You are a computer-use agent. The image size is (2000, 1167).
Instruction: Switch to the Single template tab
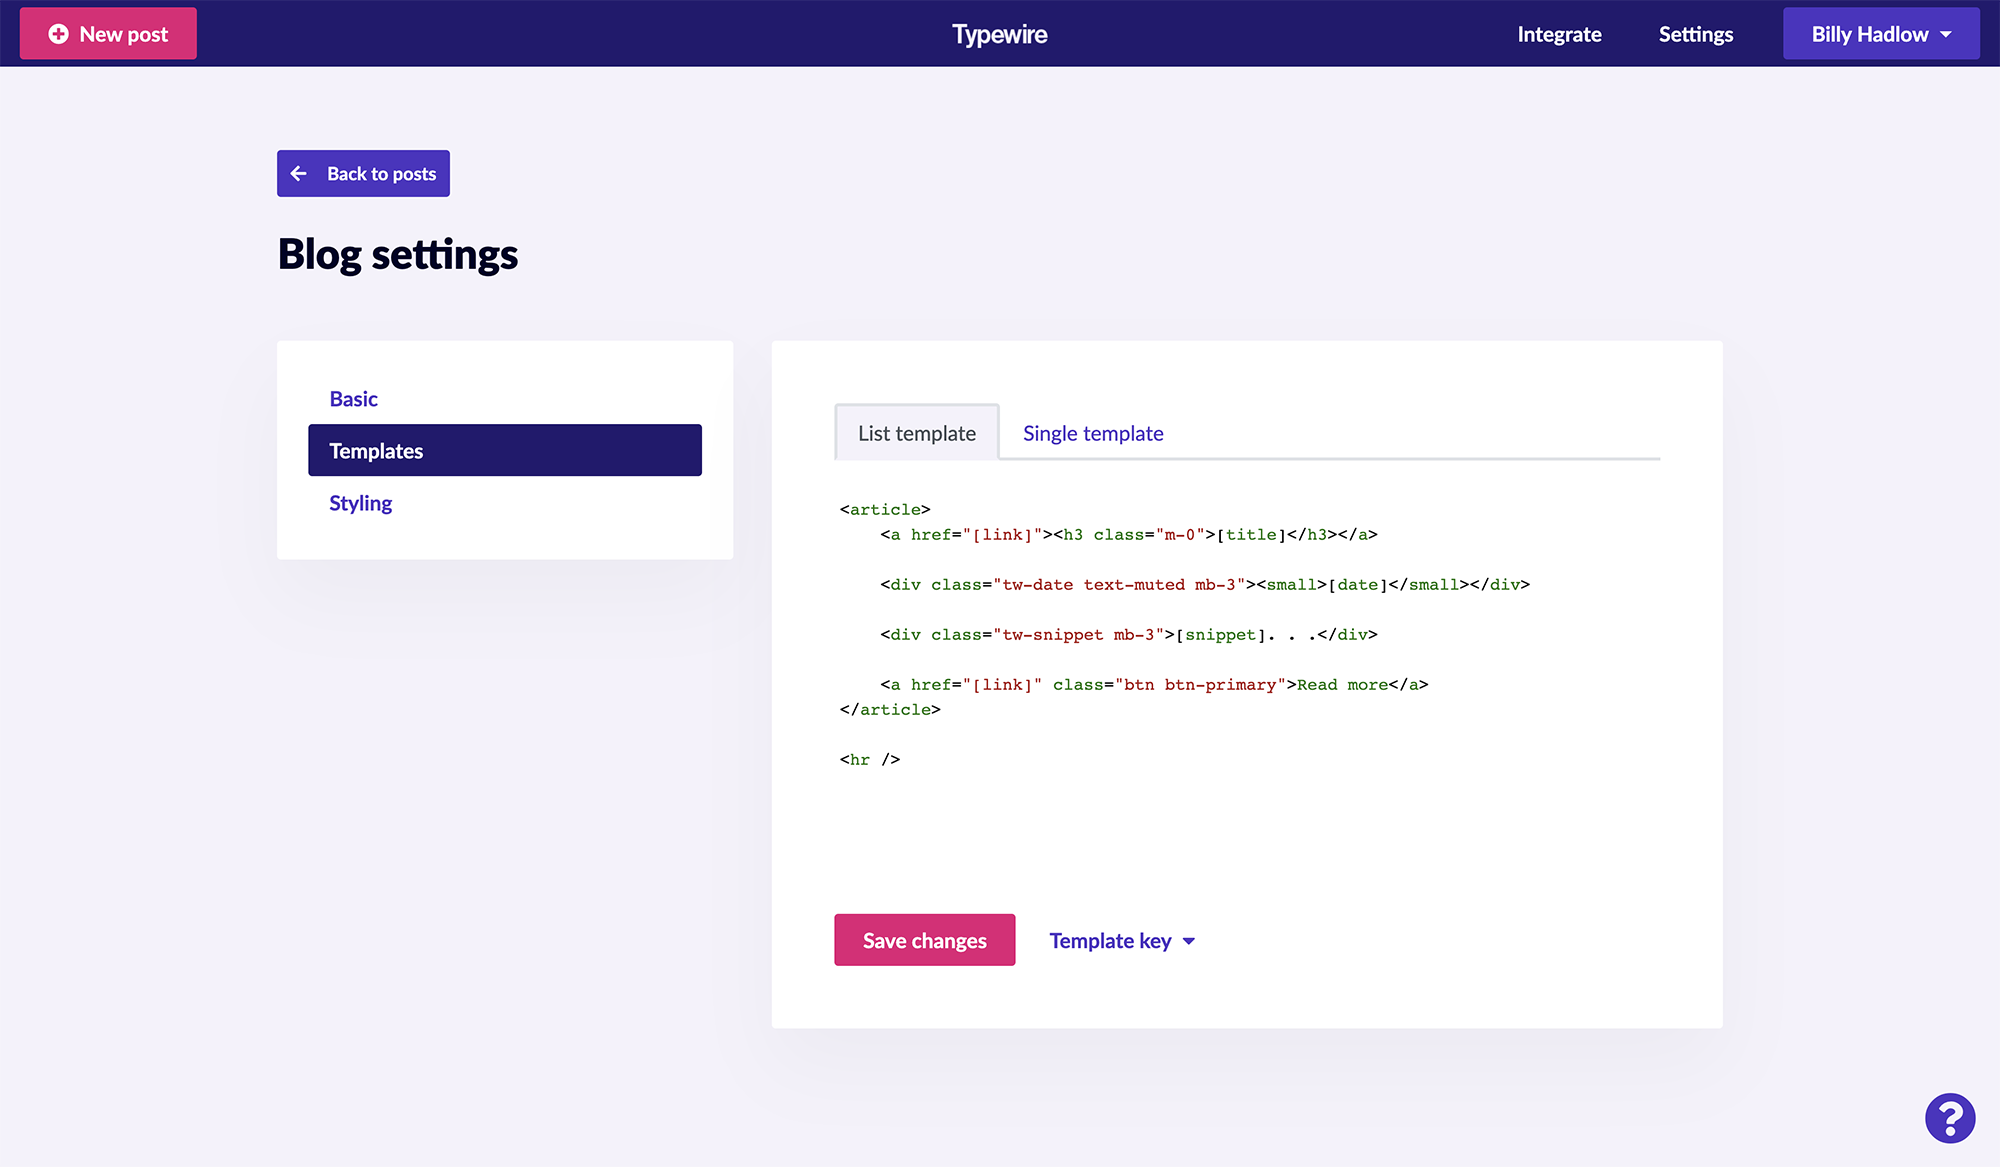point(1093,433)
